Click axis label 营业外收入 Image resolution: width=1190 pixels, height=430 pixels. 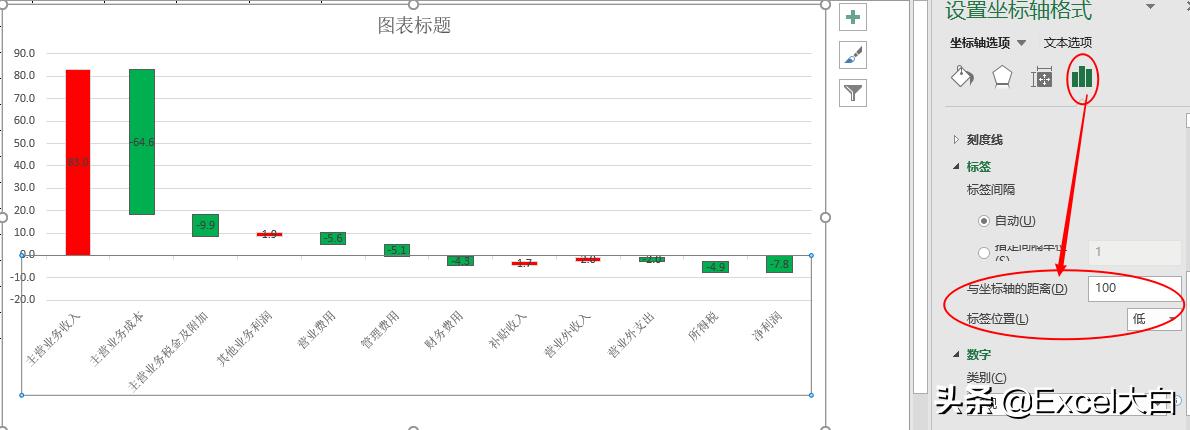click(567, 334)
